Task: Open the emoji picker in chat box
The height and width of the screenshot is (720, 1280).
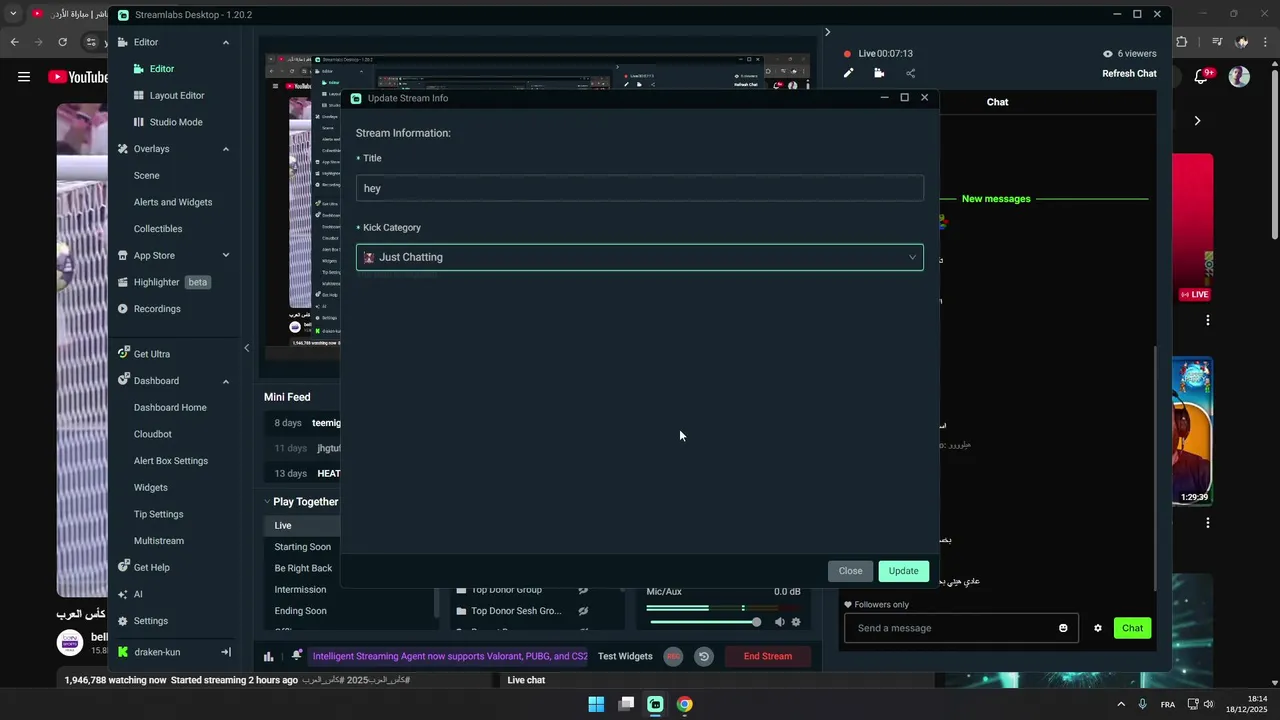Action: [x=1063, y=628]
